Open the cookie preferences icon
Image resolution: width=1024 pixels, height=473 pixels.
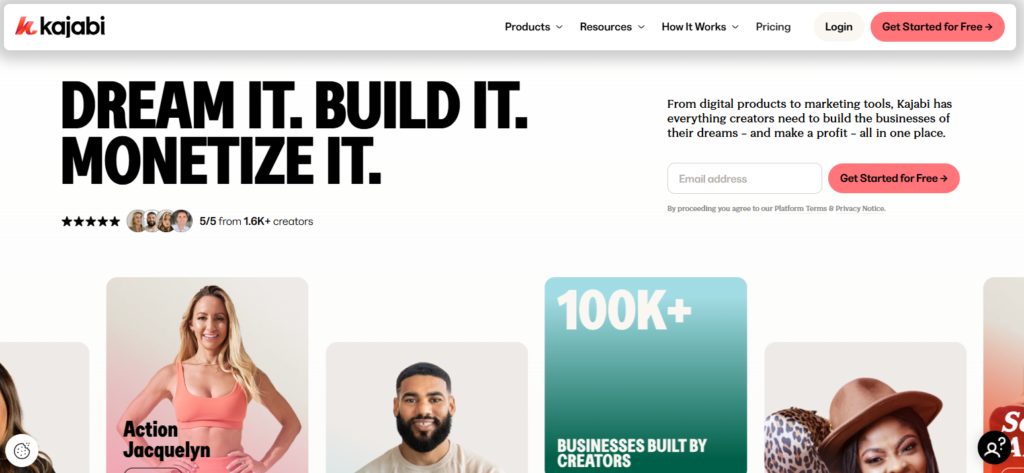pos(22,450)
